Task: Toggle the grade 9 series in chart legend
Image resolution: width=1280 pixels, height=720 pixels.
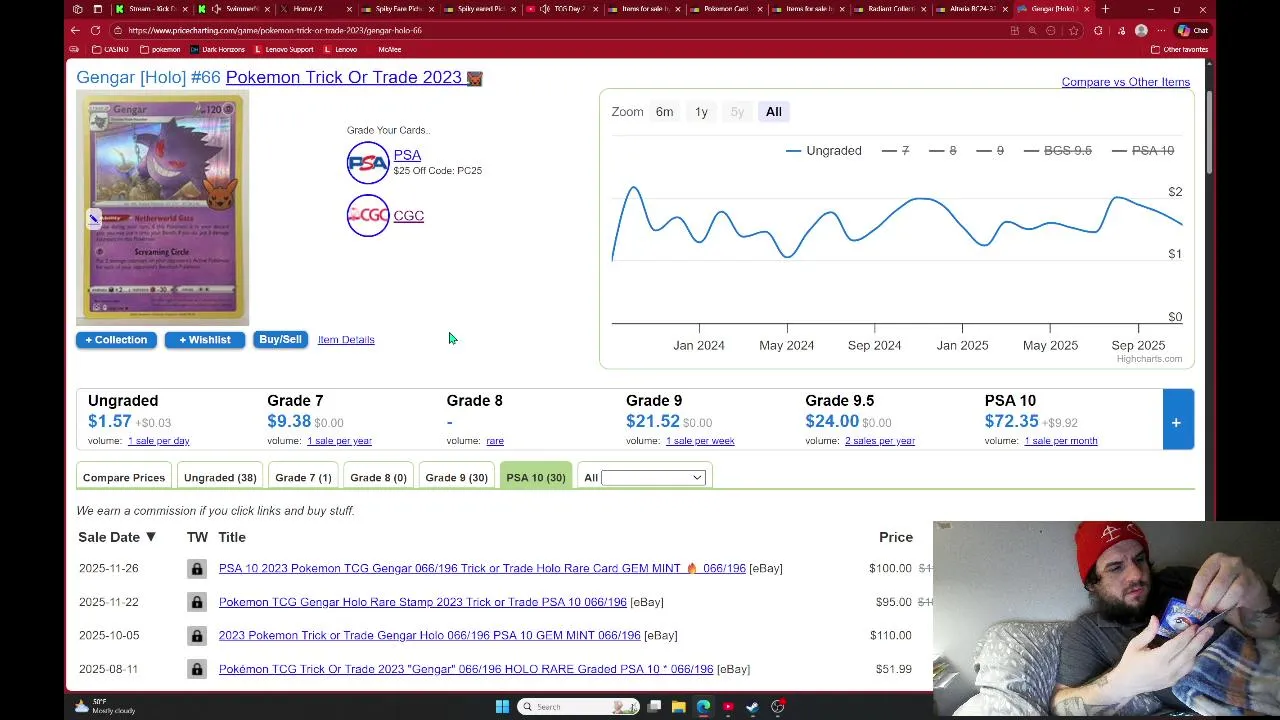Action: (x=990, y=150)
